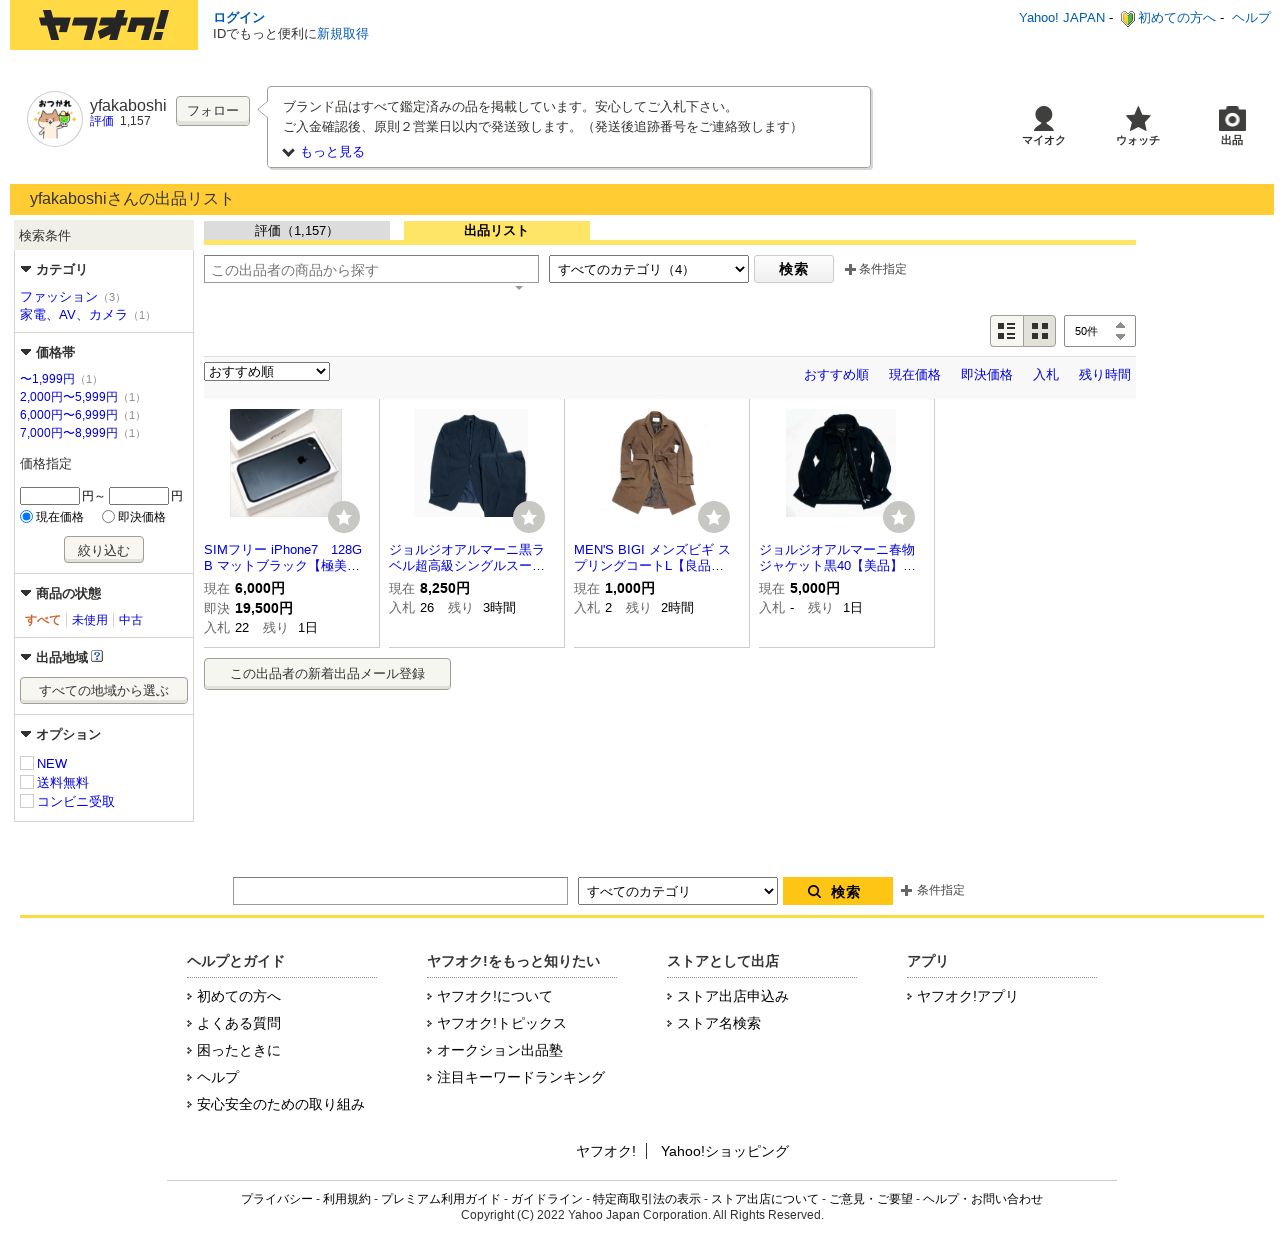Open the iPhone7 product thumbnail

286,463
